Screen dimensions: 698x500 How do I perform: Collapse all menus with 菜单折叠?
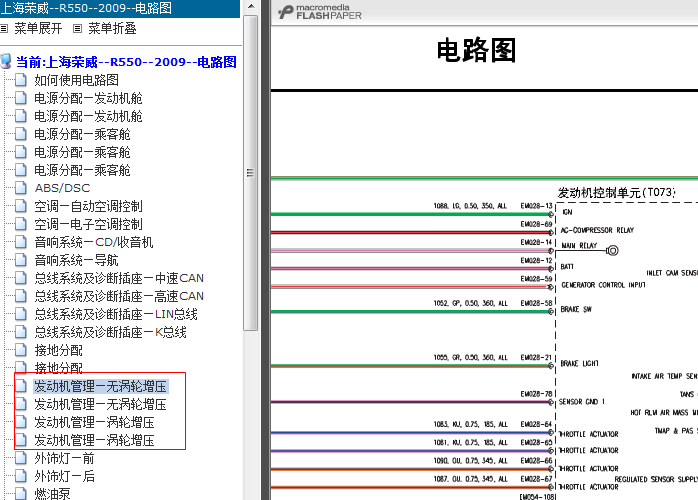(x=112, y=28)
